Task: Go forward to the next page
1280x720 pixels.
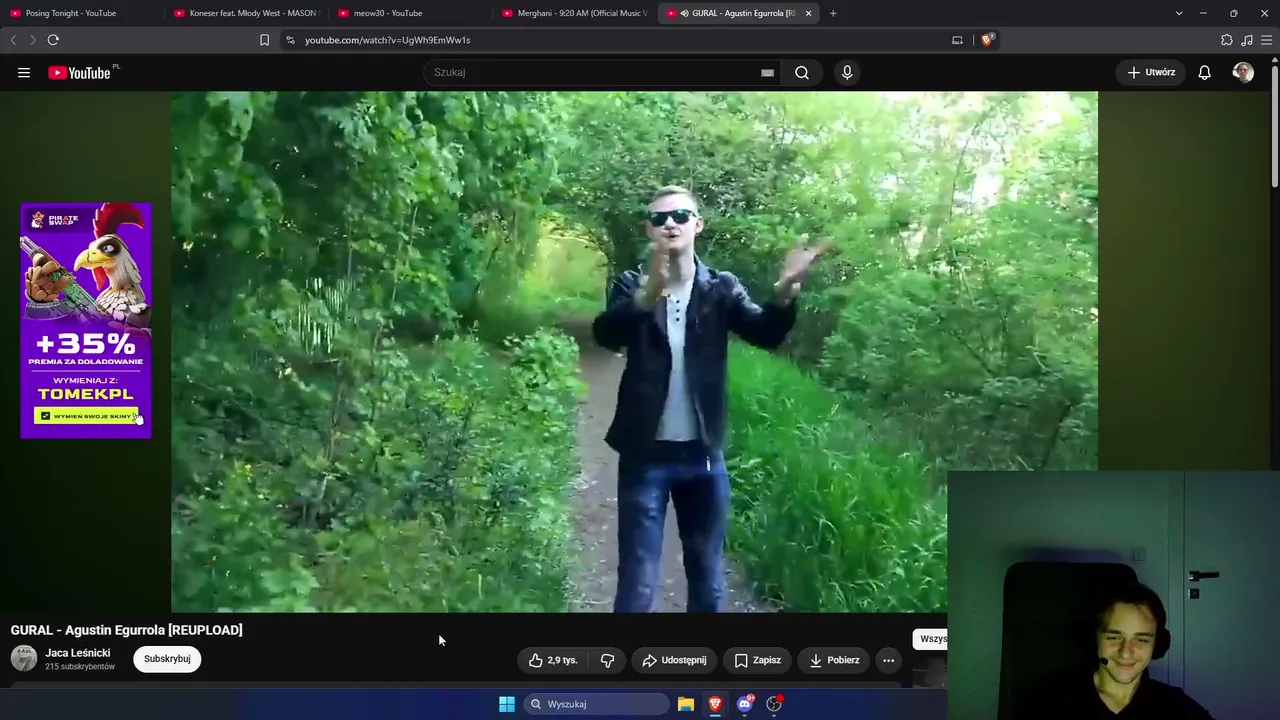Action: 32,40
